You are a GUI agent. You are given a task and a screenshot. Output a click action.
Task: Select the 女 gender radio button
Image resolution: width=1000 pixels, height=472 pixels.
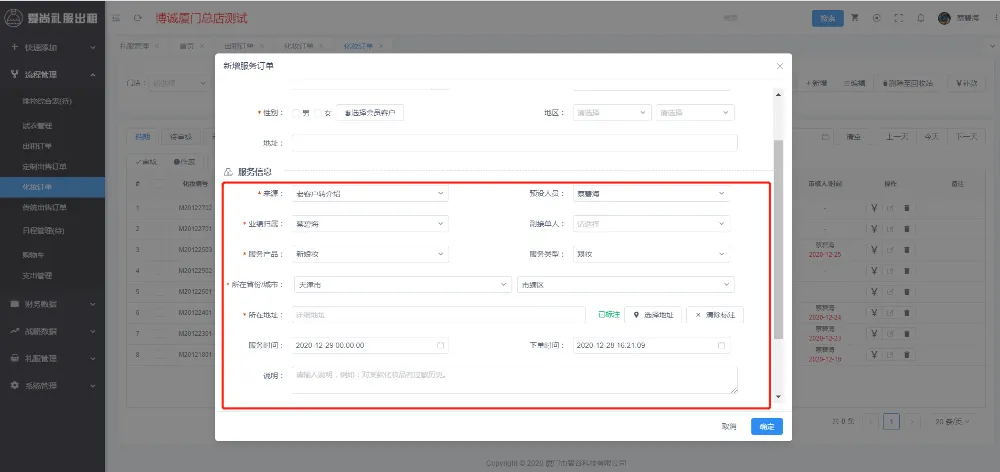pos(318,113)
